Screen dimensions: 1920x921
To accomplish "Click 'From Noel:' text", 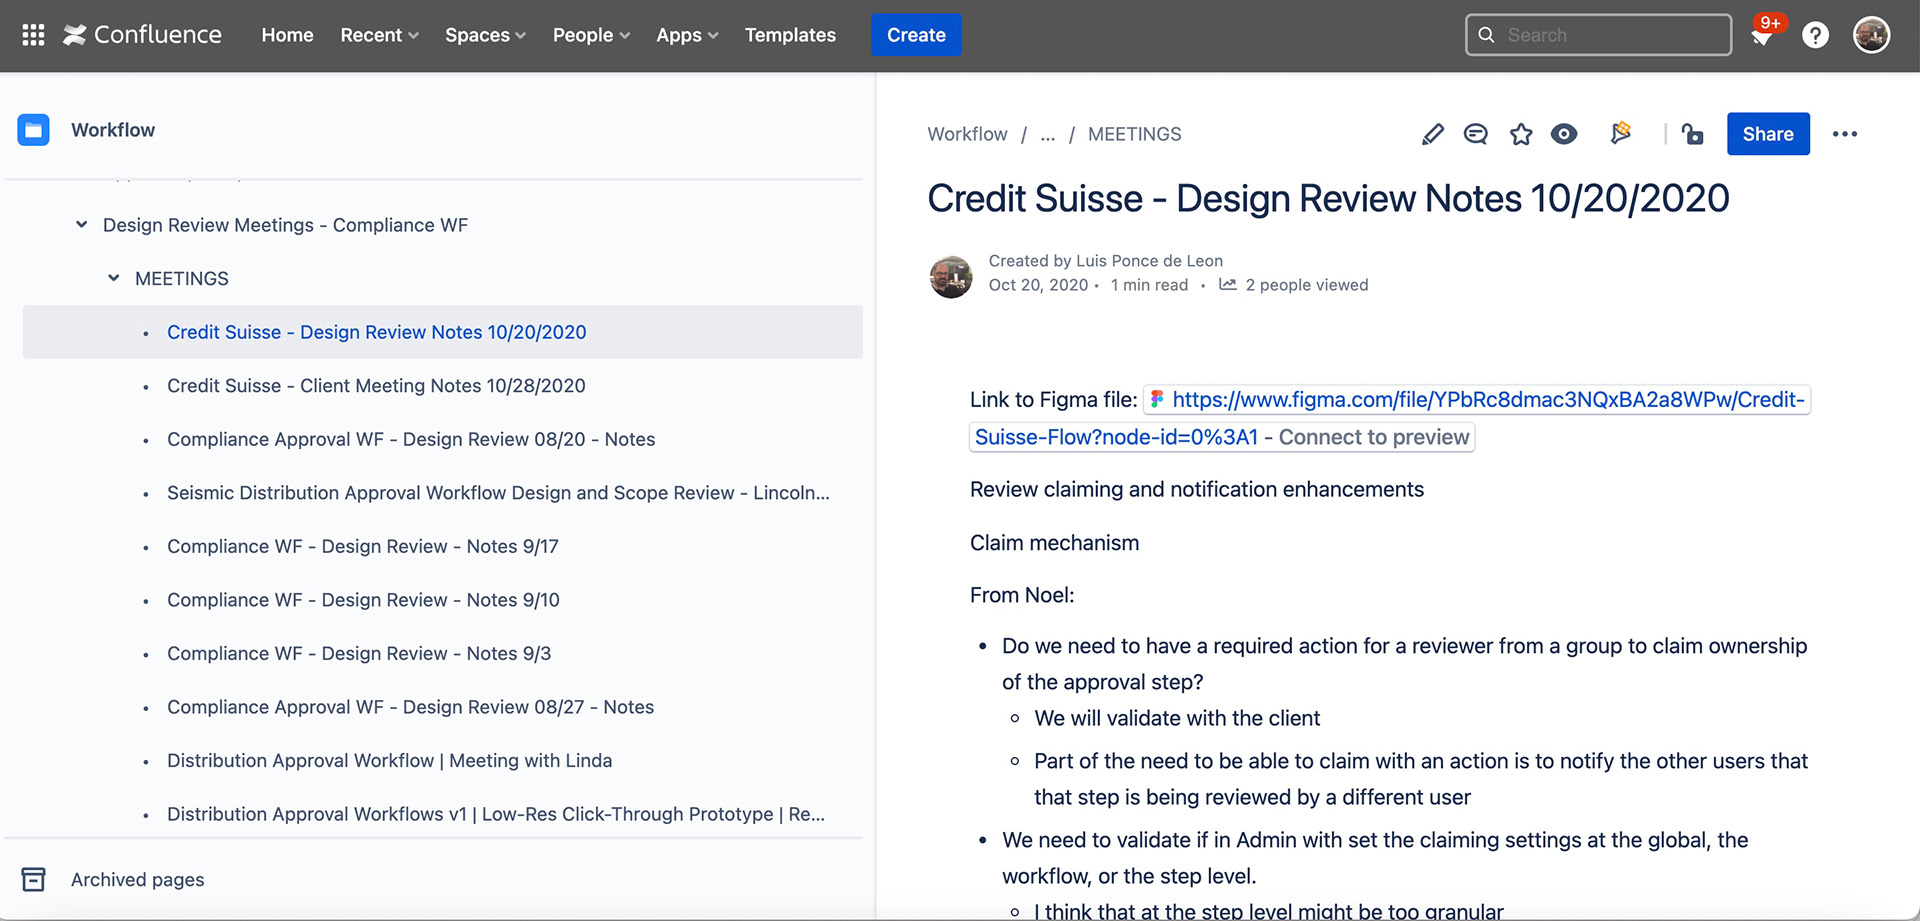I will (1022, 595).
